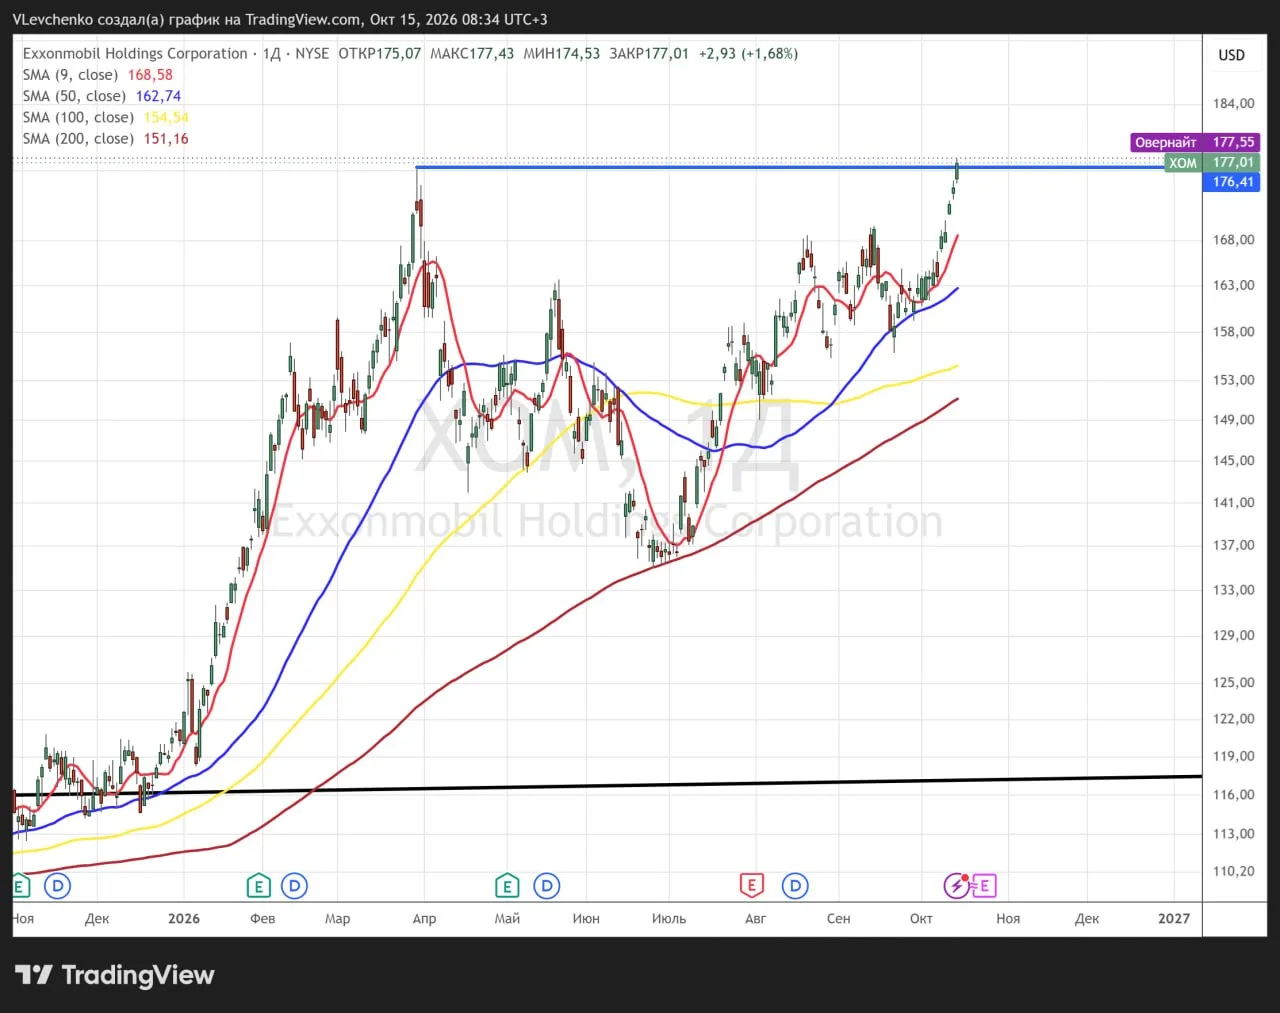The width and height of the screenshot is (1280, 1013).
Task: Click the XOM 177,01 price label
Action: coord(1211,162)
